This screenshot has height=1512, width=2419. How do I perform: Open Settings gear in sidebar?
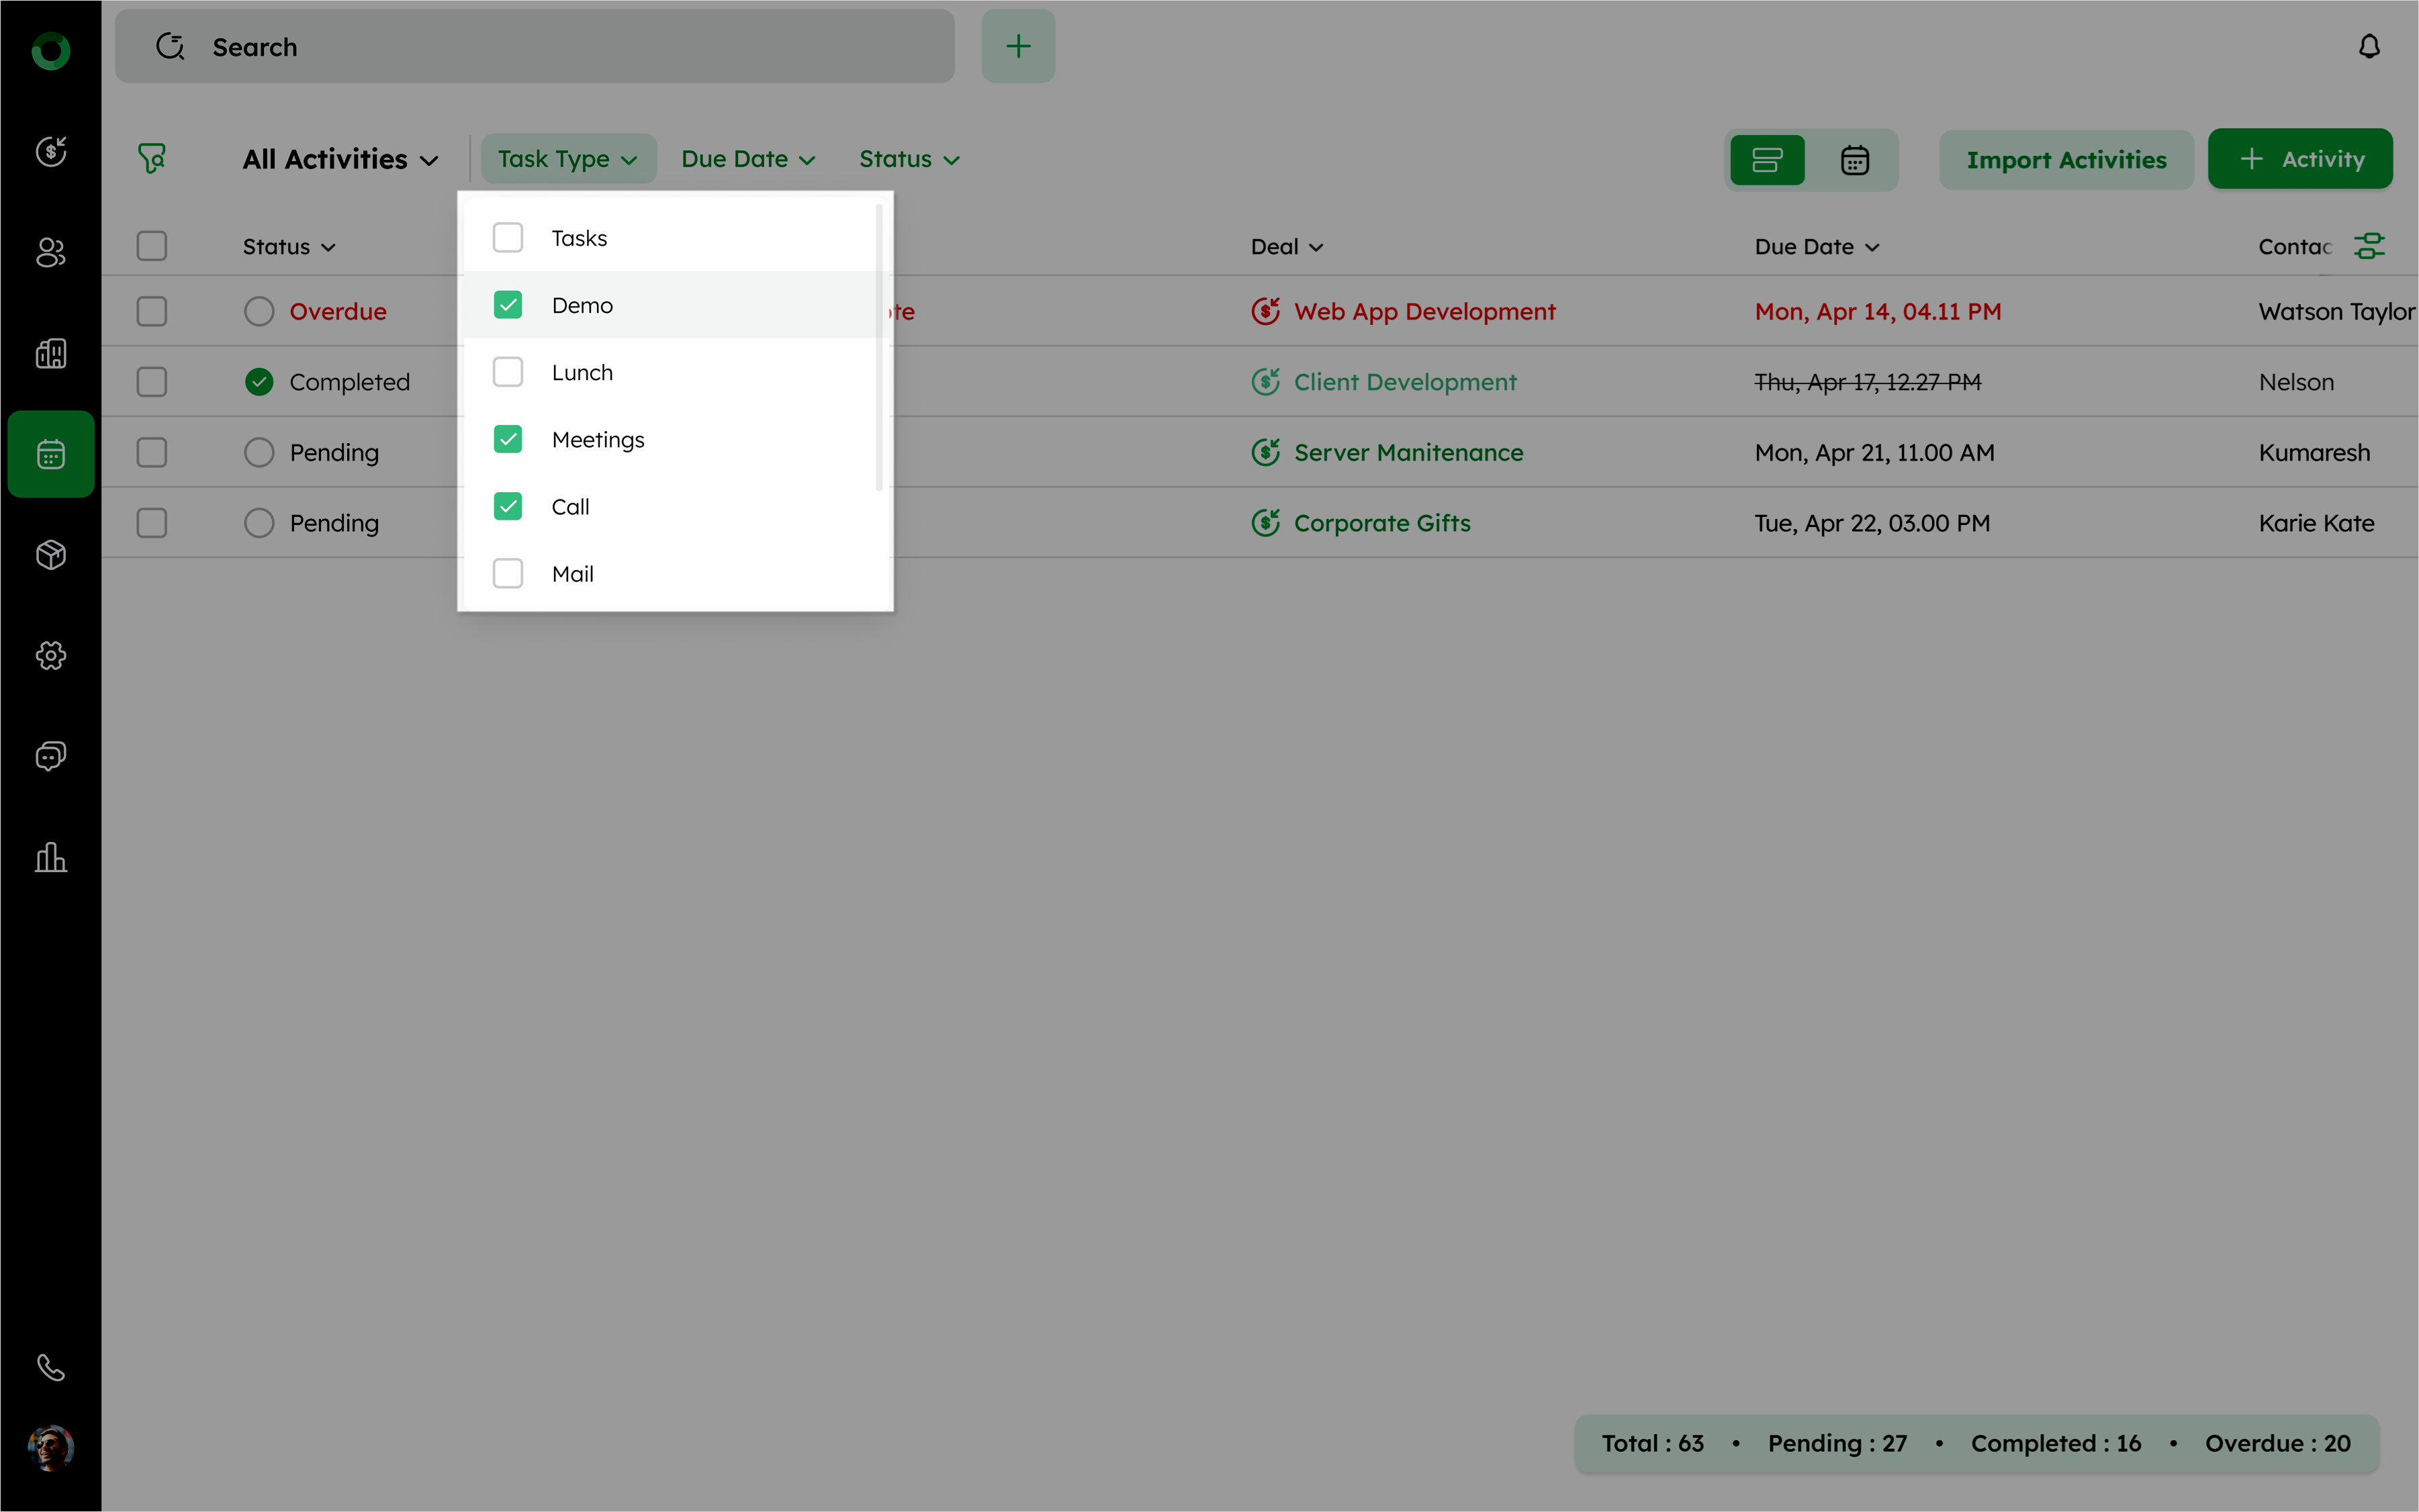51,656
